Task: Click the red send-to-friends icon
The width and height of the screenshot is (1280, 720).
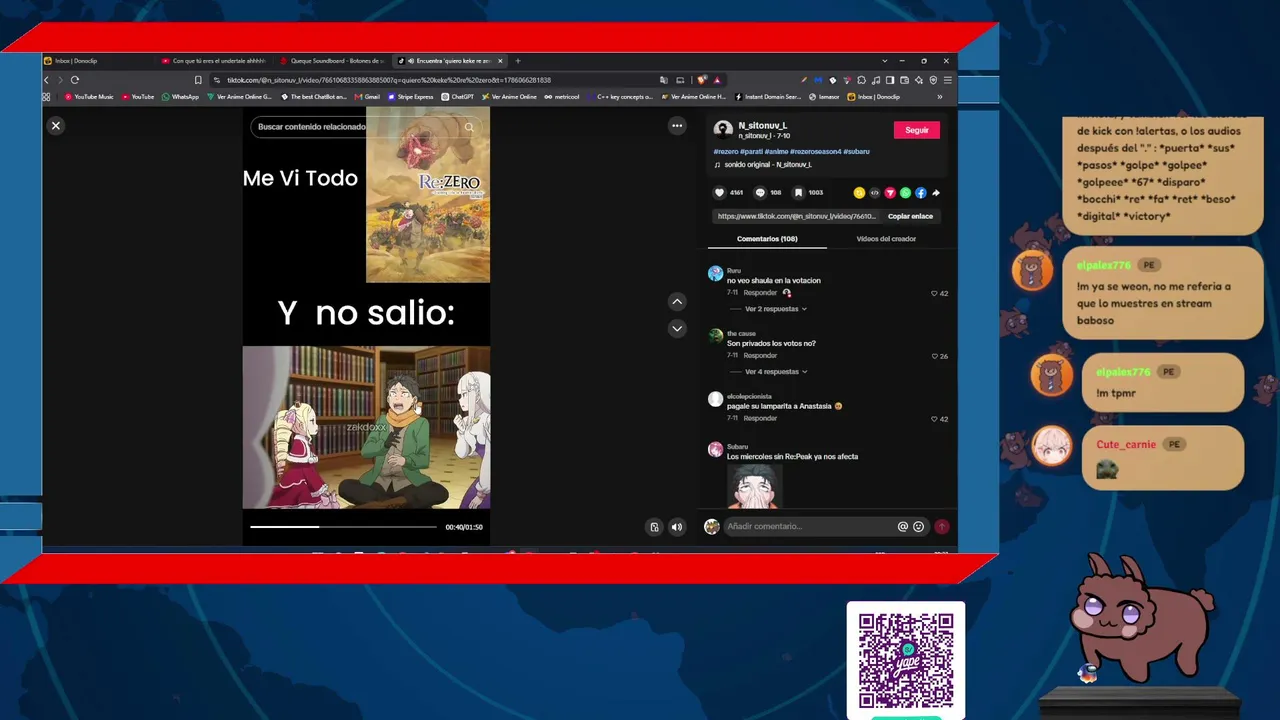Action: pos(890,193)
